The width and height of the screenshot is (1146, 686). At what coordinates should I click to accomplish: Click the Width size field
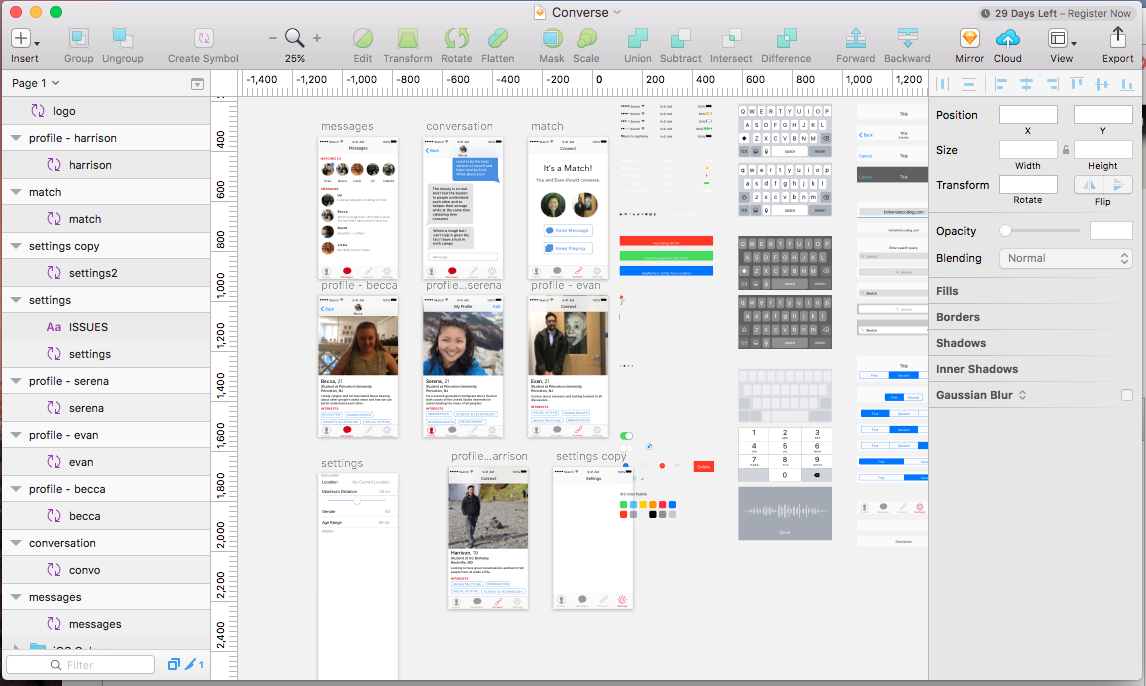tap(1028, 150)
